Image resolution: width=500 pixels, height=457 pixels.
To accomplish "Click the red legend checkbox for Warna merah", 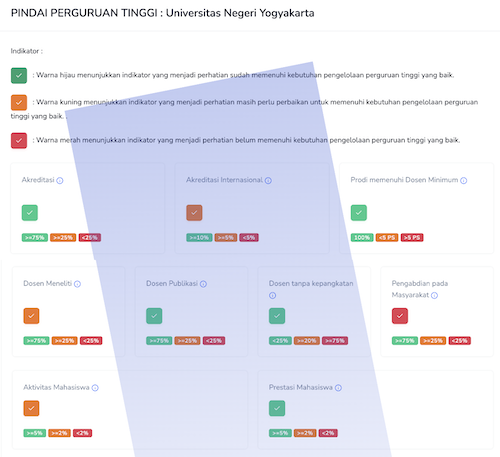I will 19,140.
